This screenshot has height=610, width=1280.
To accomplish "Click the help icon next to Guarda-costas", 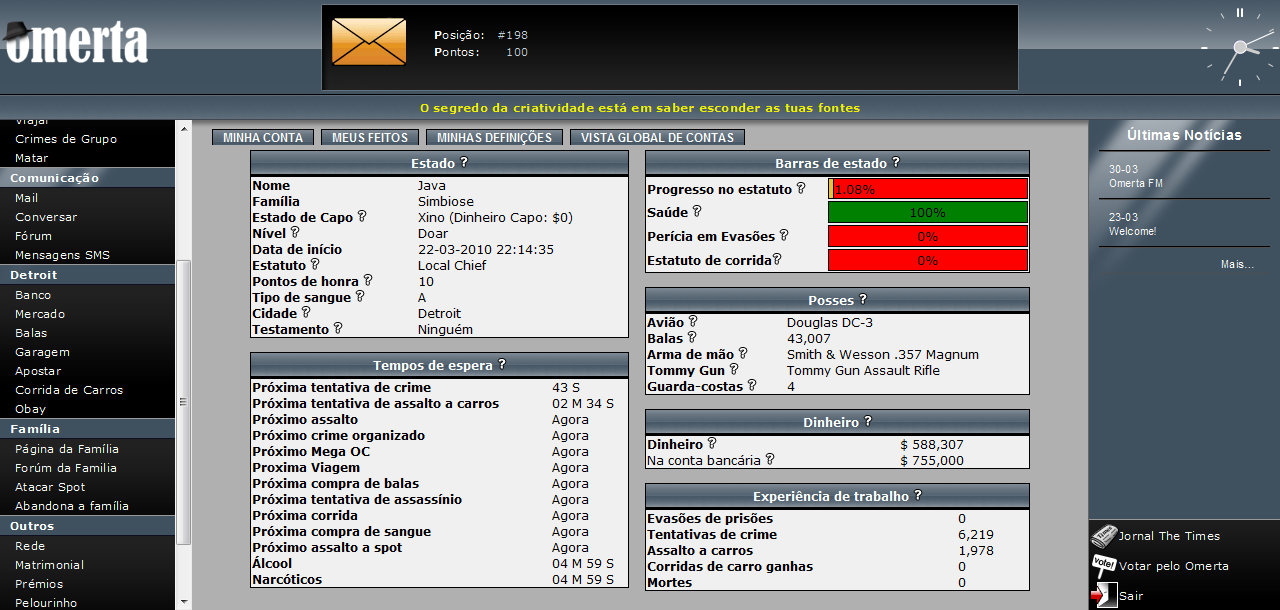I will (752, 385).
